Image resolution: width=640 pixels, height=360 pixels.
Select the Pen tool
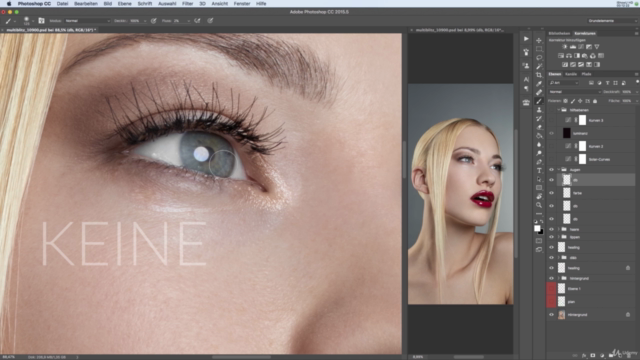539,162
